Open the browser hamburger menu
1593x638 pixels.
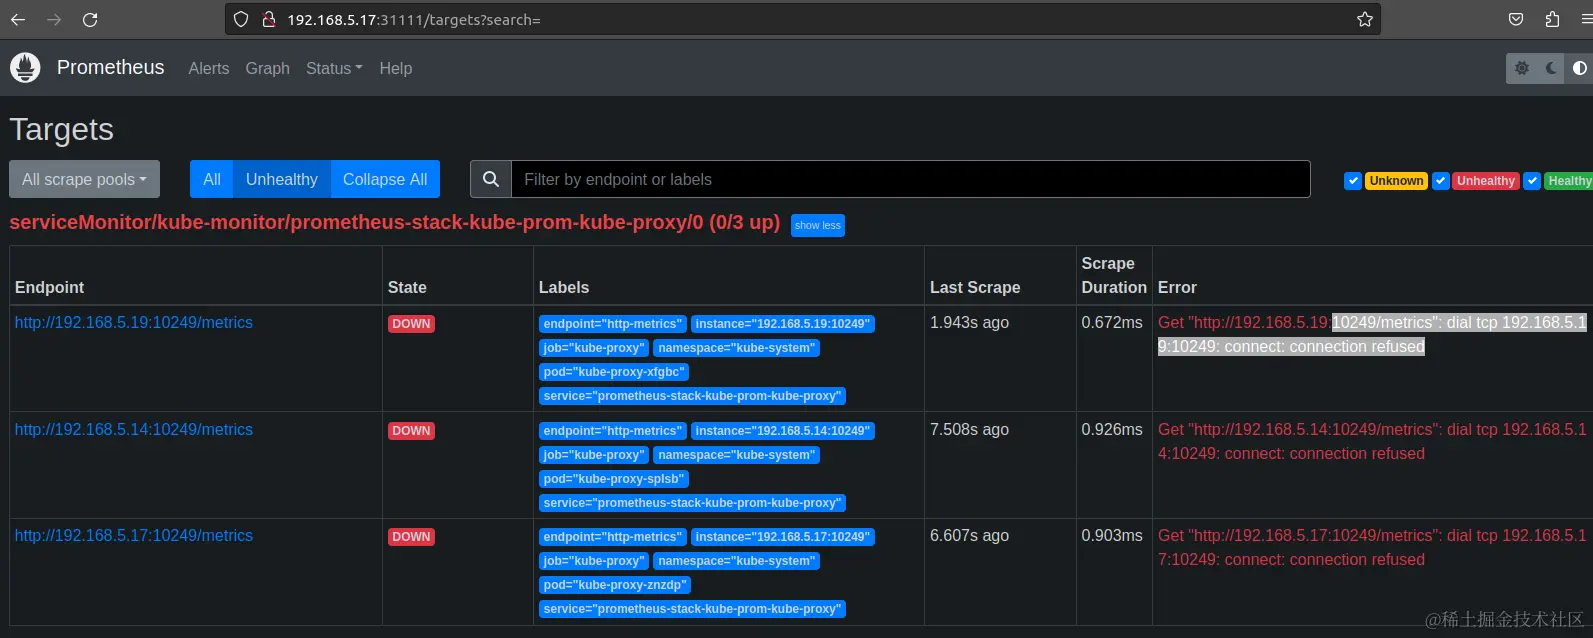pyautogui.click(x=1585, y=19)
